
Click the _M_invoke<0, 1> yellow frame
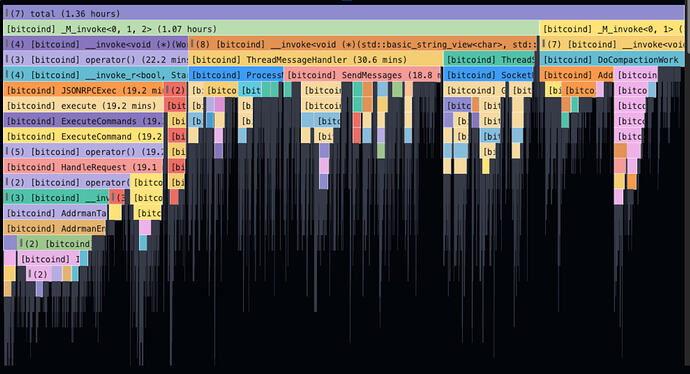click(612, 29)
